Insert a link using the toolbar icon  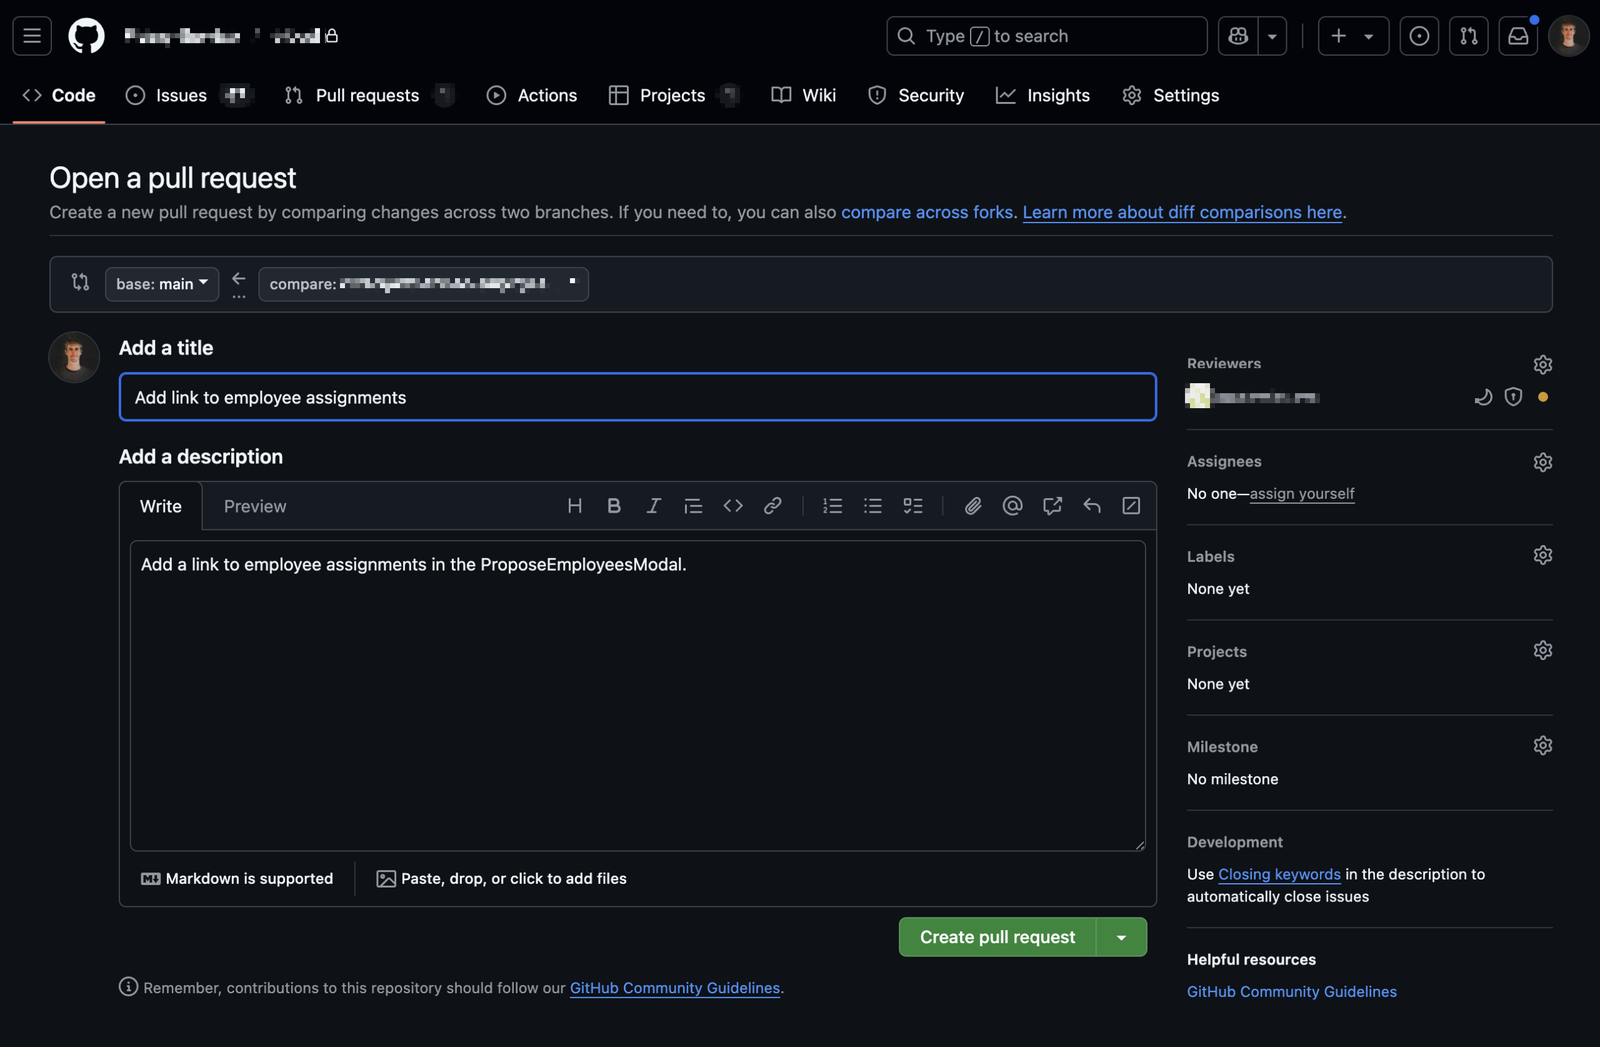click(772, 506)
